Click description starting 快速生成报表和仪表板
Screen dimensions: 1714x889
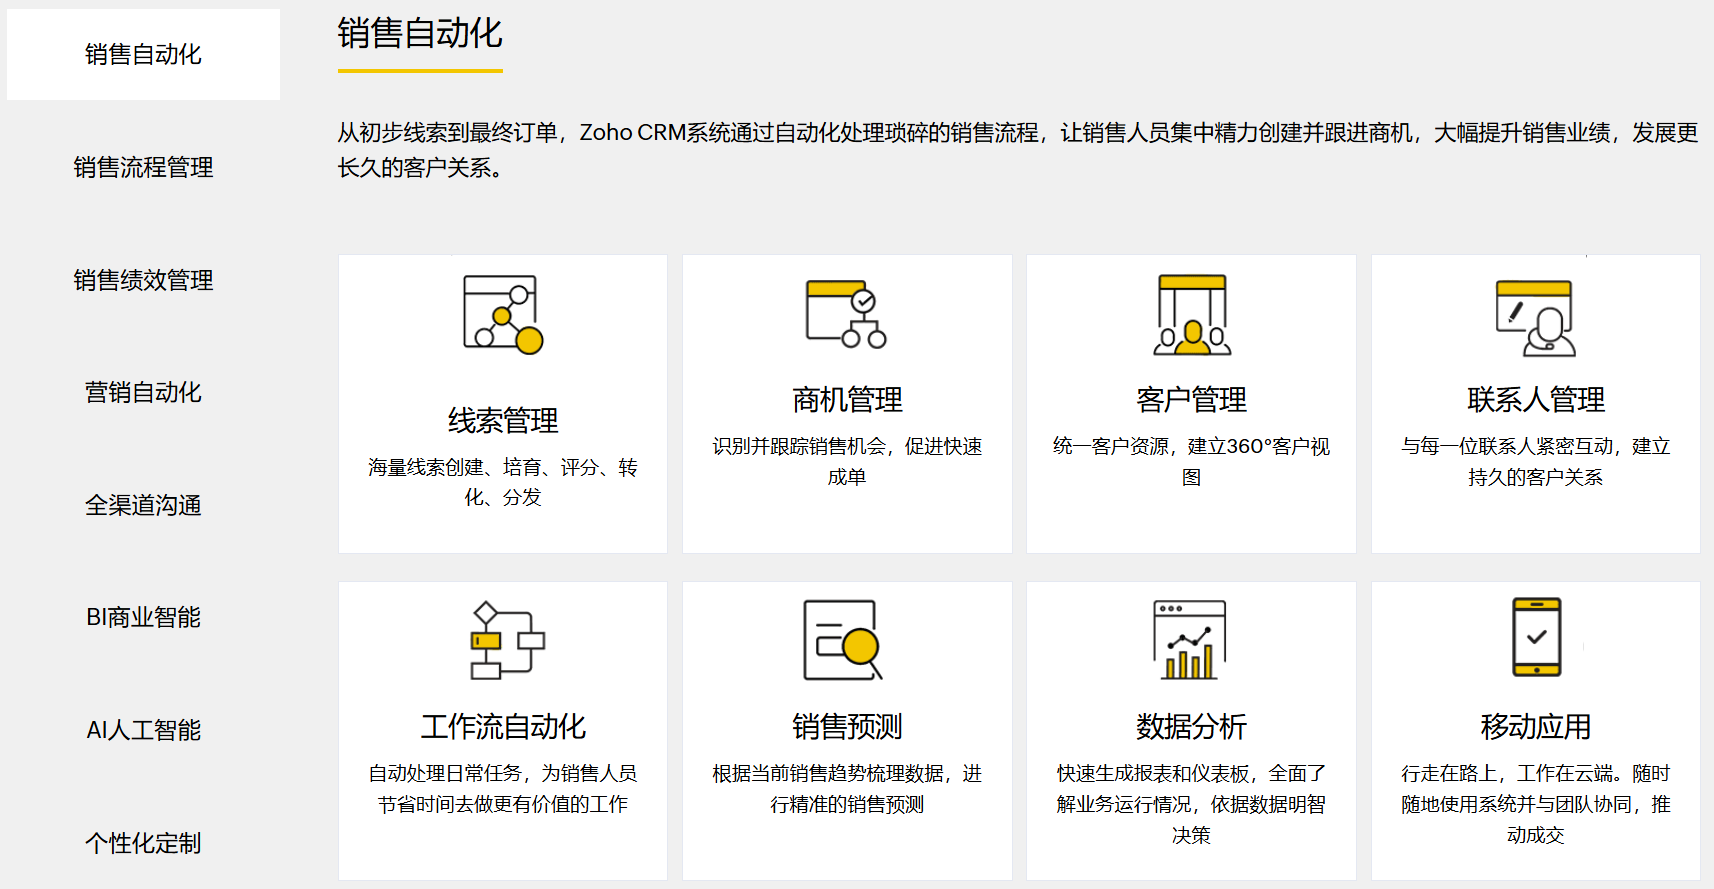[1191, 804]
